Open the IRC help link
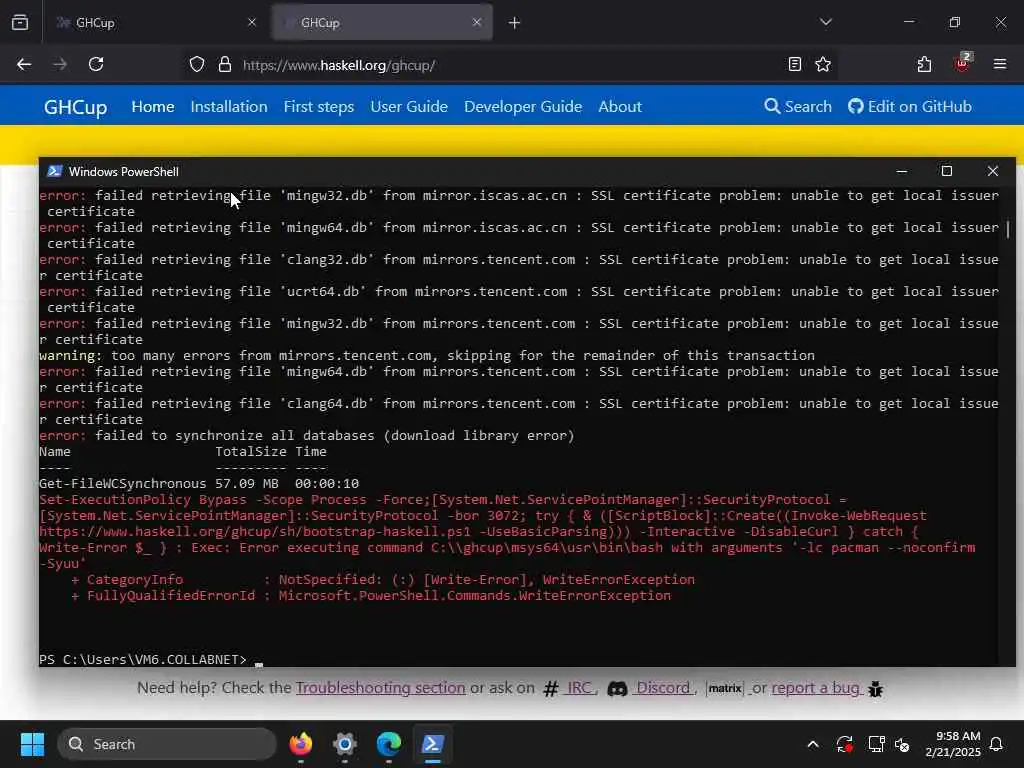 (x=569, y=688)
